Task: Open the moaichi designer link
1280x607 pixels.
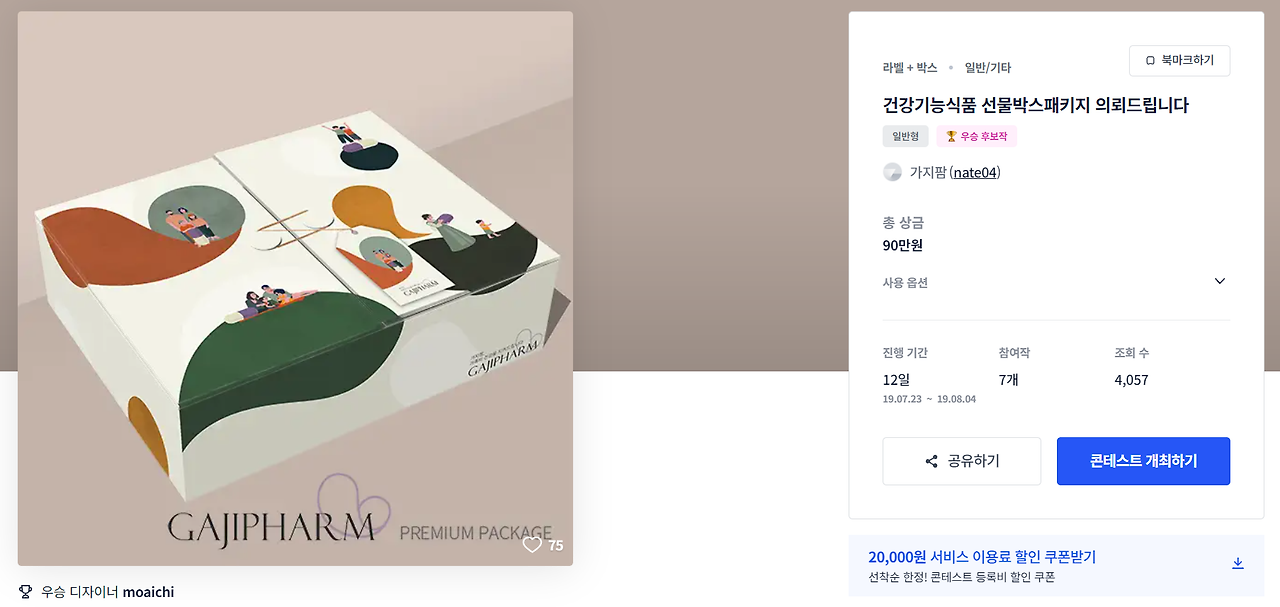Action: coord(148,592)
